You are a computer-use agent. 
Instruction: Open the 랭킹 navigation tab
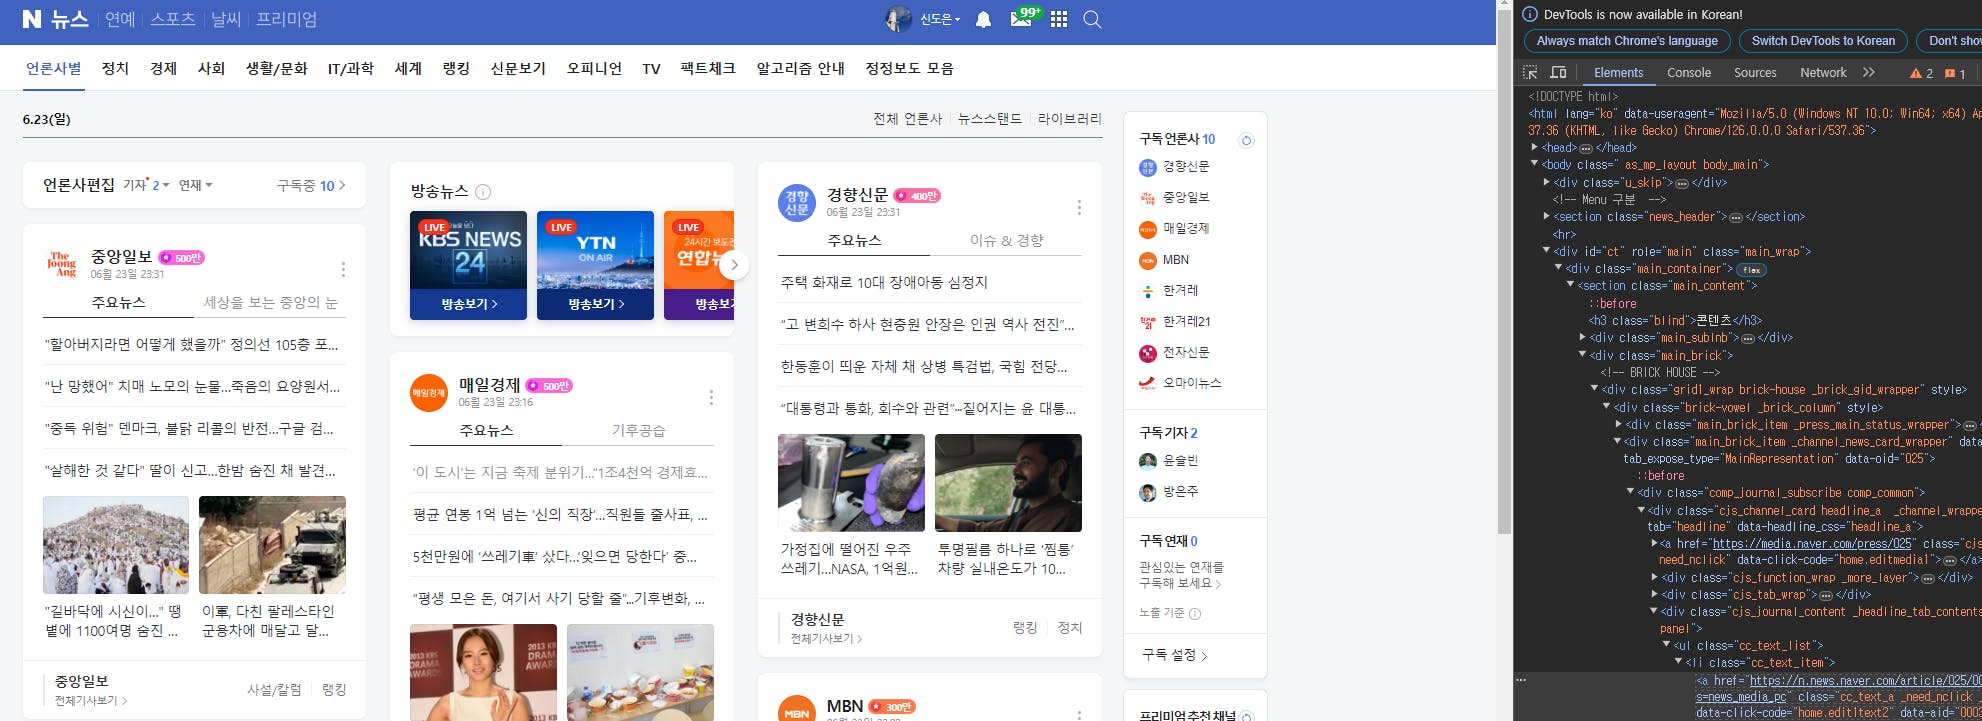456,68
